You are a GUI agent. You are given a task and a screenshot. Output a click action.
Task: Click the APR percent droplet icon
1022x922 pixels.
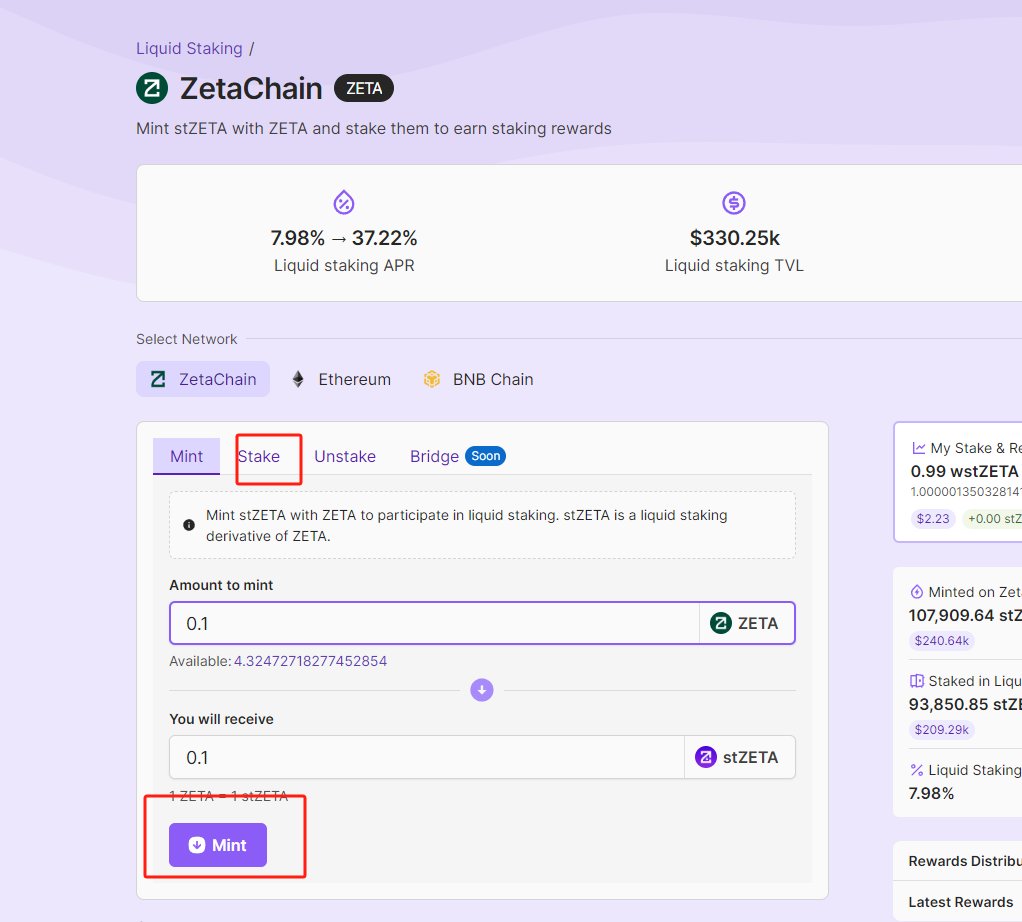click(x=343, y=203)
